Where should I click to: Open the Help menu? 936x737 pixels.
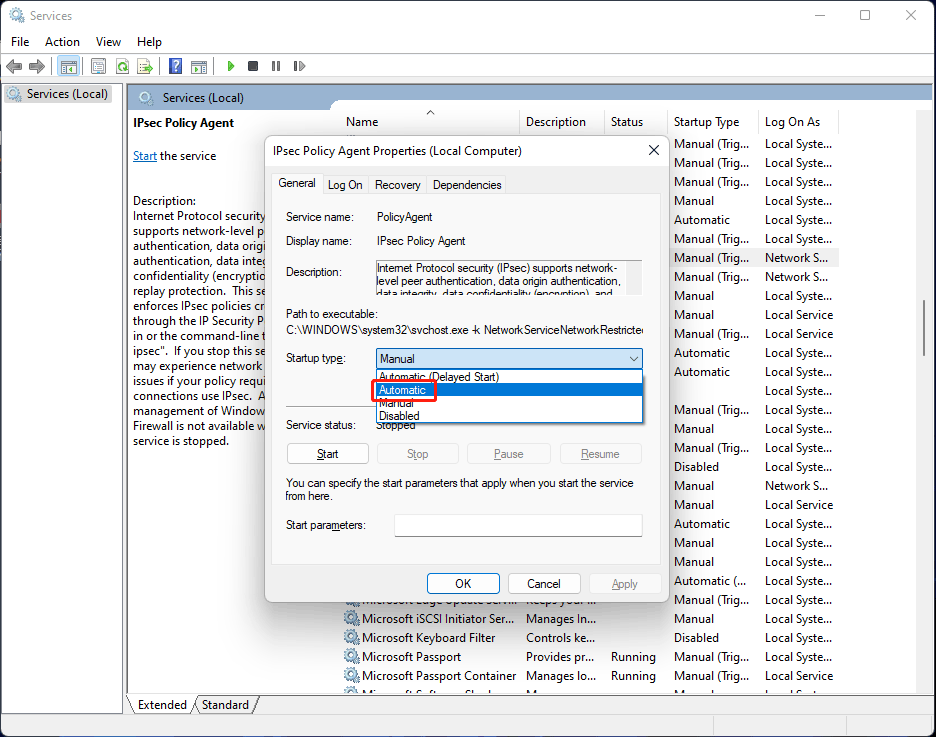point(149,42)
